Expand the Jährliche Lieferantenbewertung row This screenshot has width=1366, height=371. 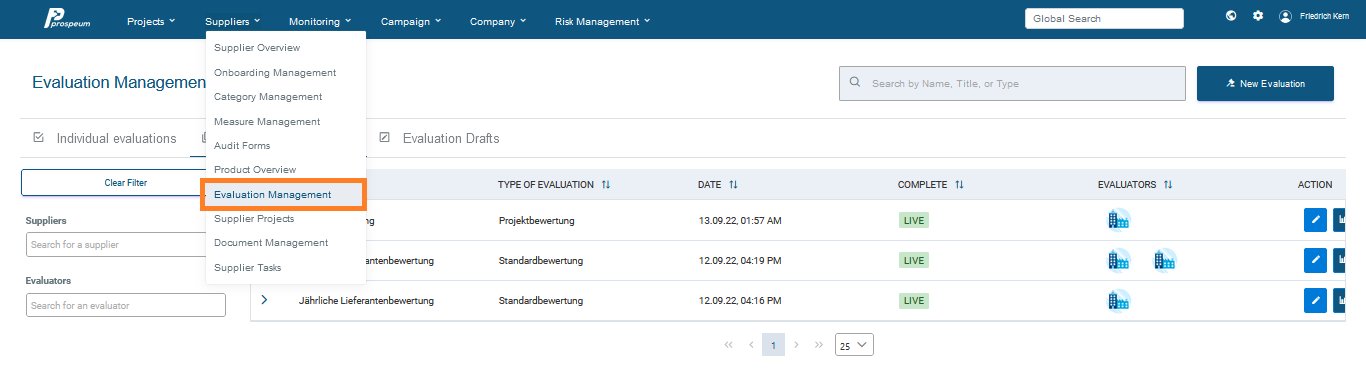265,300
